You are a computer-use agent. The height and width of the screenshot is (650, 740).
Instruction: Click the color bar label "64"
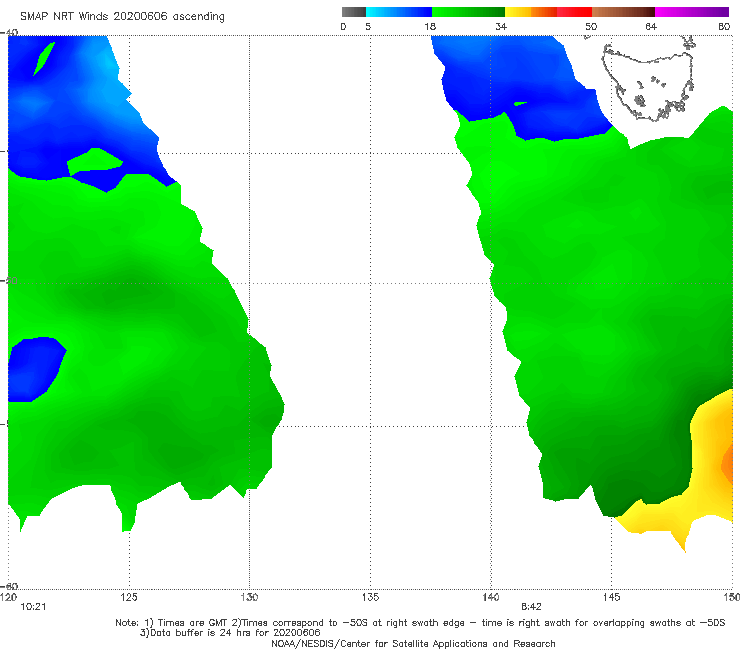[x=651, y=26]
